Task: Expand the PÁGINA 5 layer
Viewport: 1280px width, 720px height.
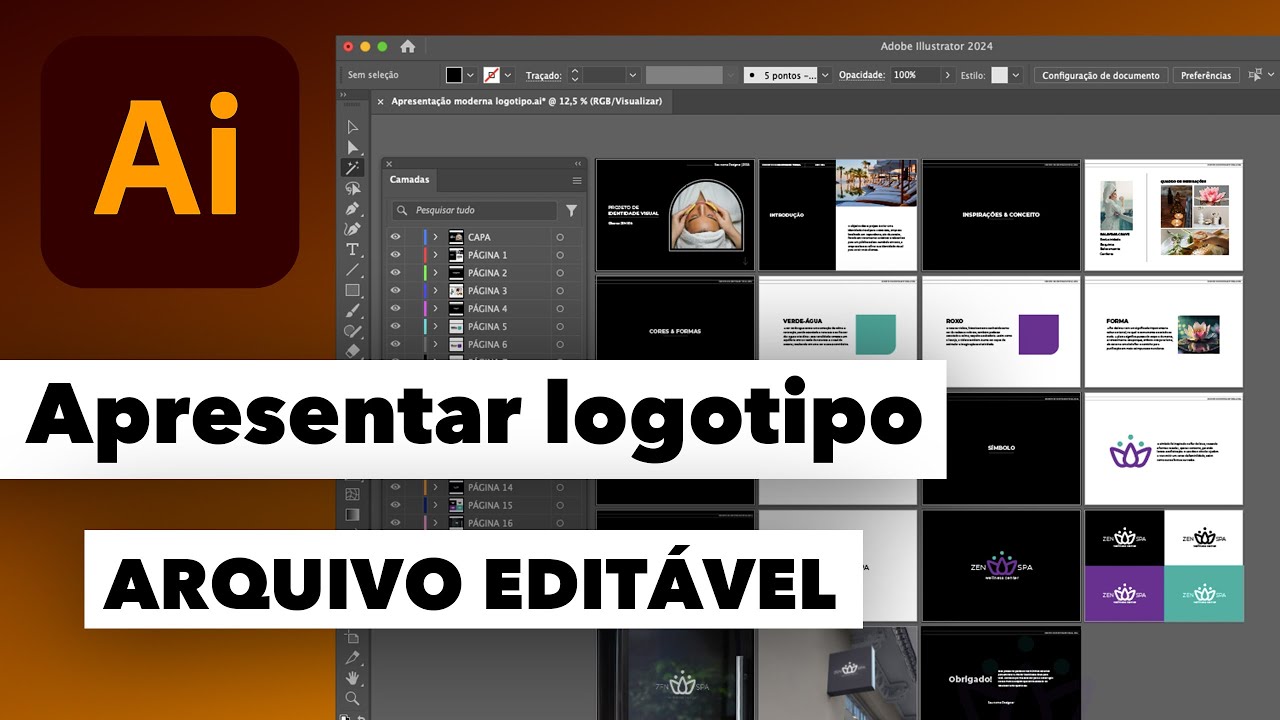Action: [435, 326]
